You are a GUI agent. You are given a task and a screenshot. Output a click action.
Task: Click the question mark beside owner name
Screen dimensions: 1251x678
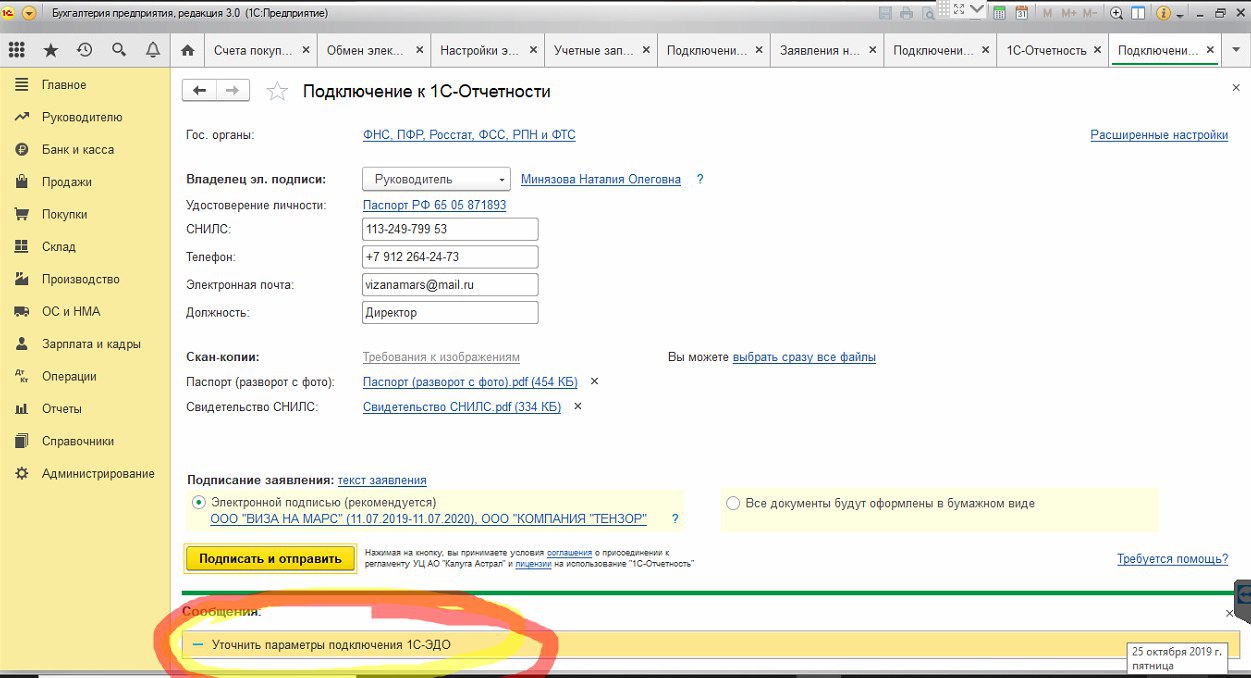coord(700,180)
